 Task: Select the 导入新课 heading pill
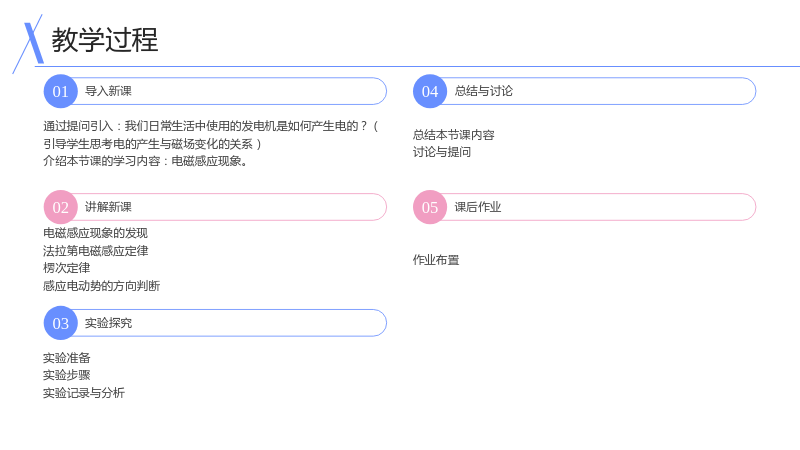click(215, 91)
